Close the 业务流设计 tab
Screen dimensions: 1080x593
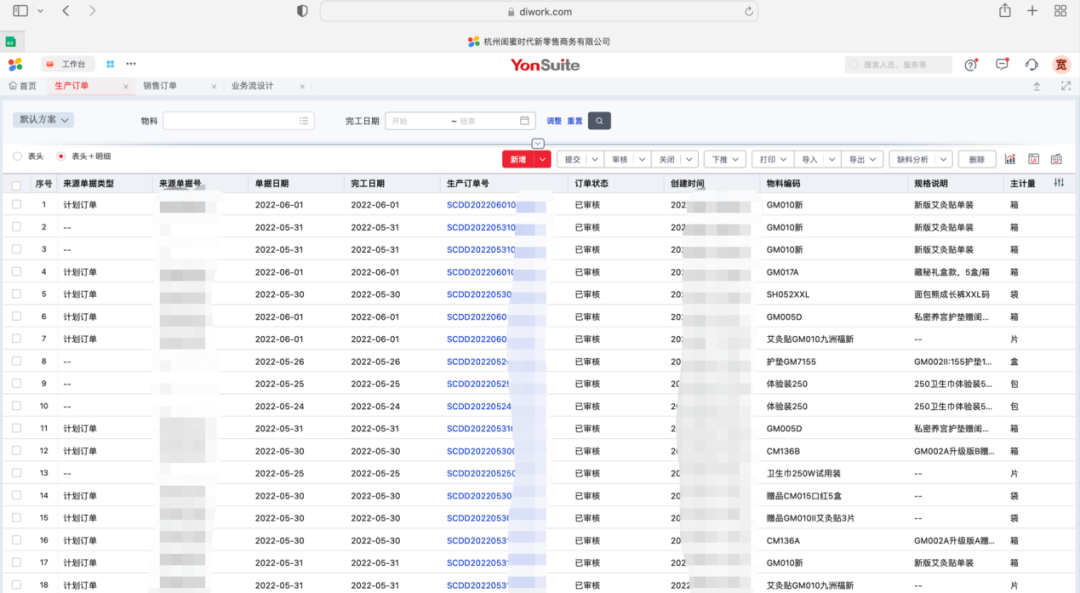point(302,86)
